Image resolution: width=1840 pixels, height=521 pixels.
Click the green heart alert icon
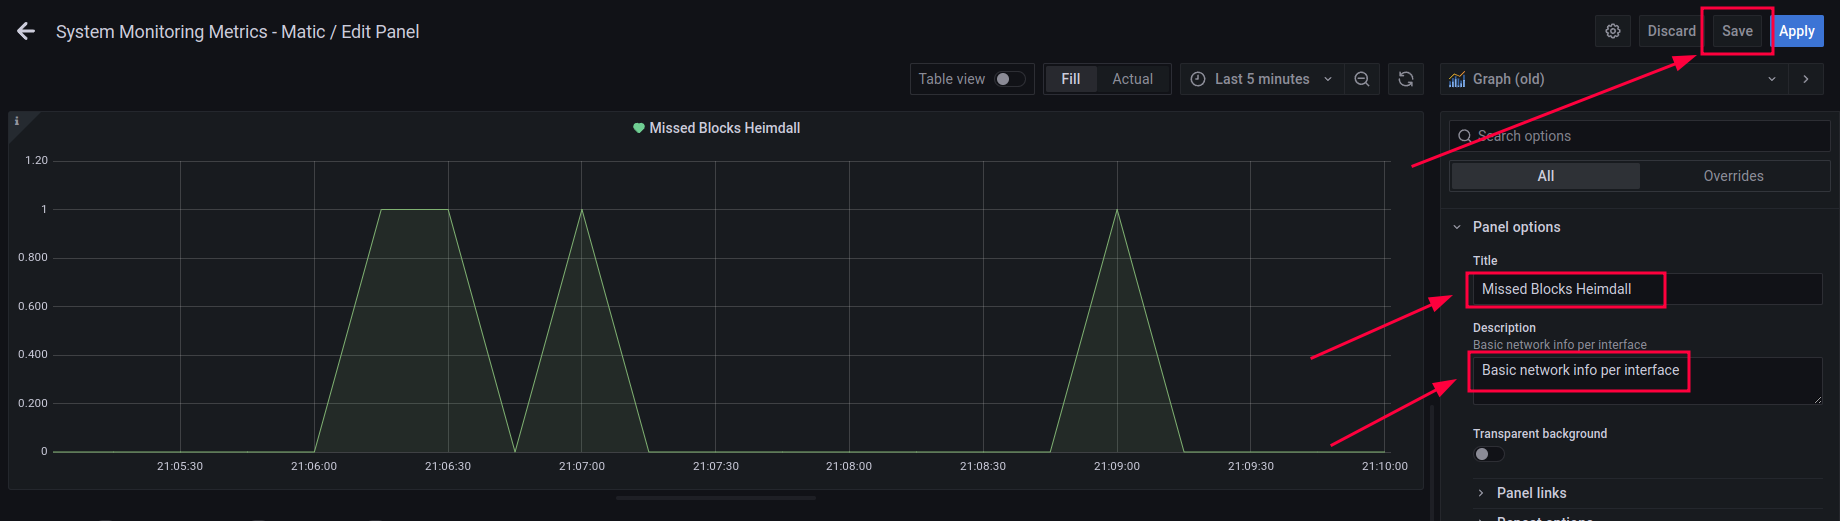[x=638, y=128]
